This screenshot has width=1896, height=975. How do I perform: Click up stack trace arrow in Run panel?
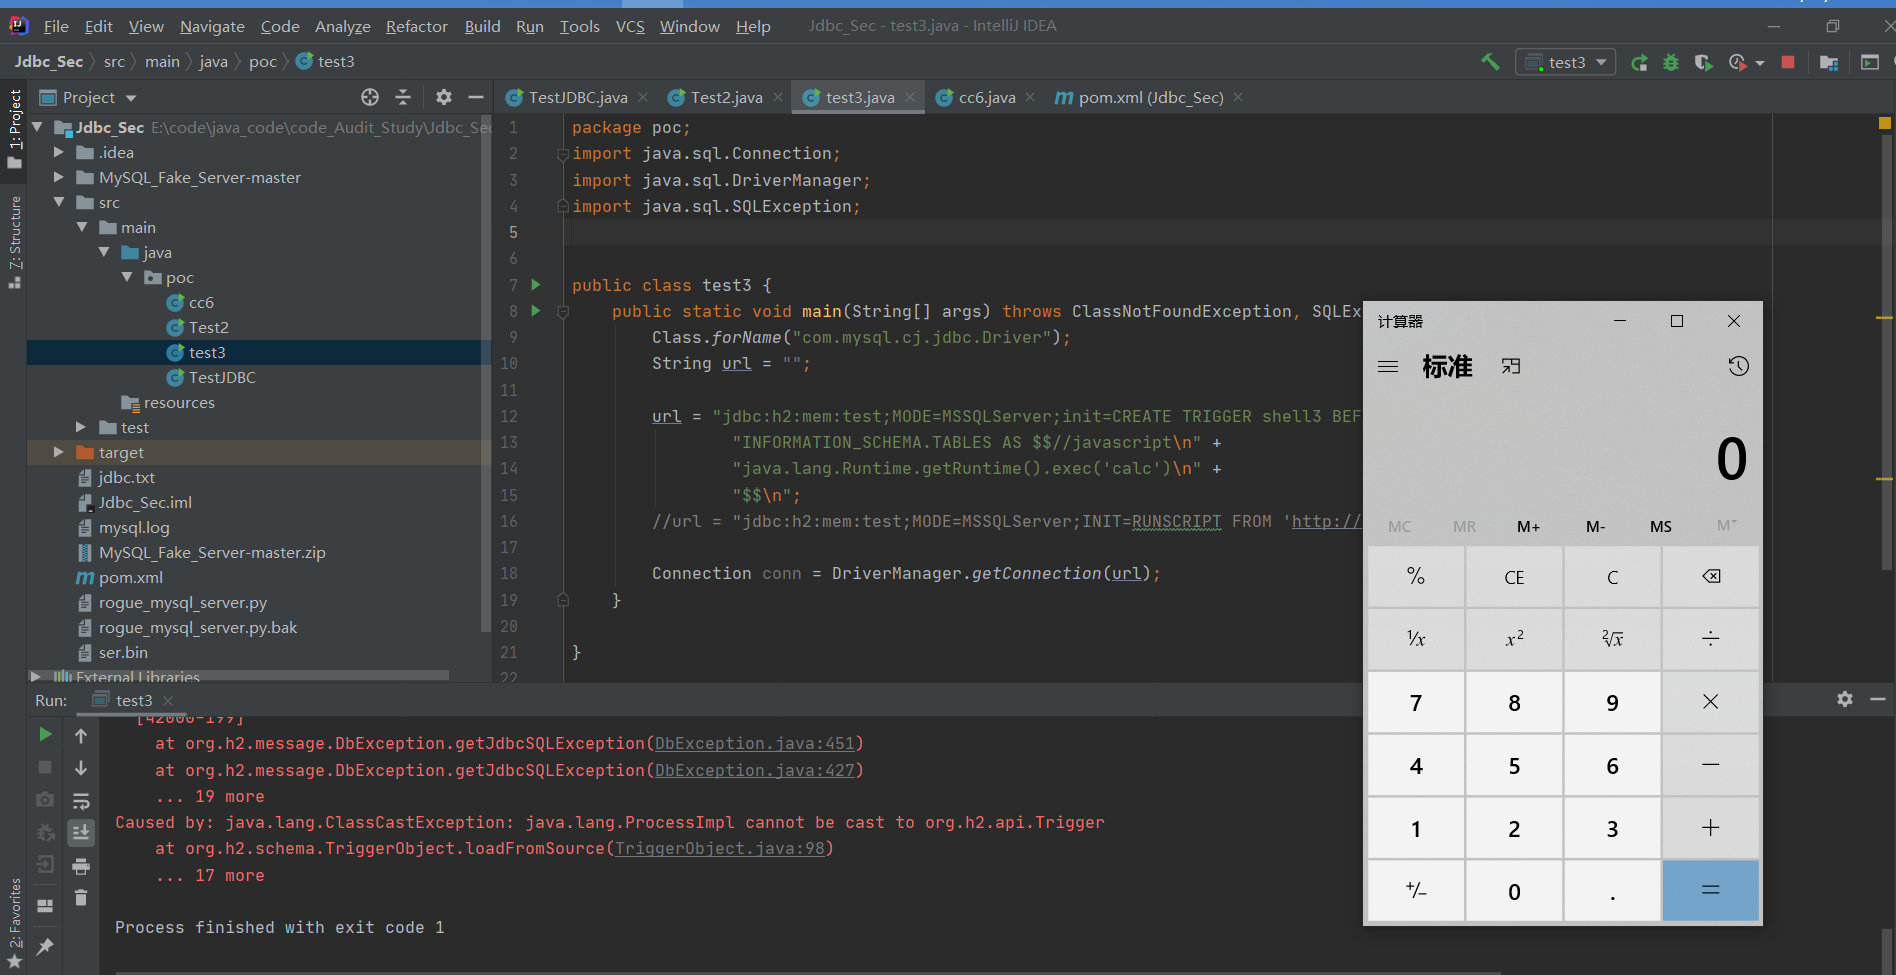click(x=81, y=735)
